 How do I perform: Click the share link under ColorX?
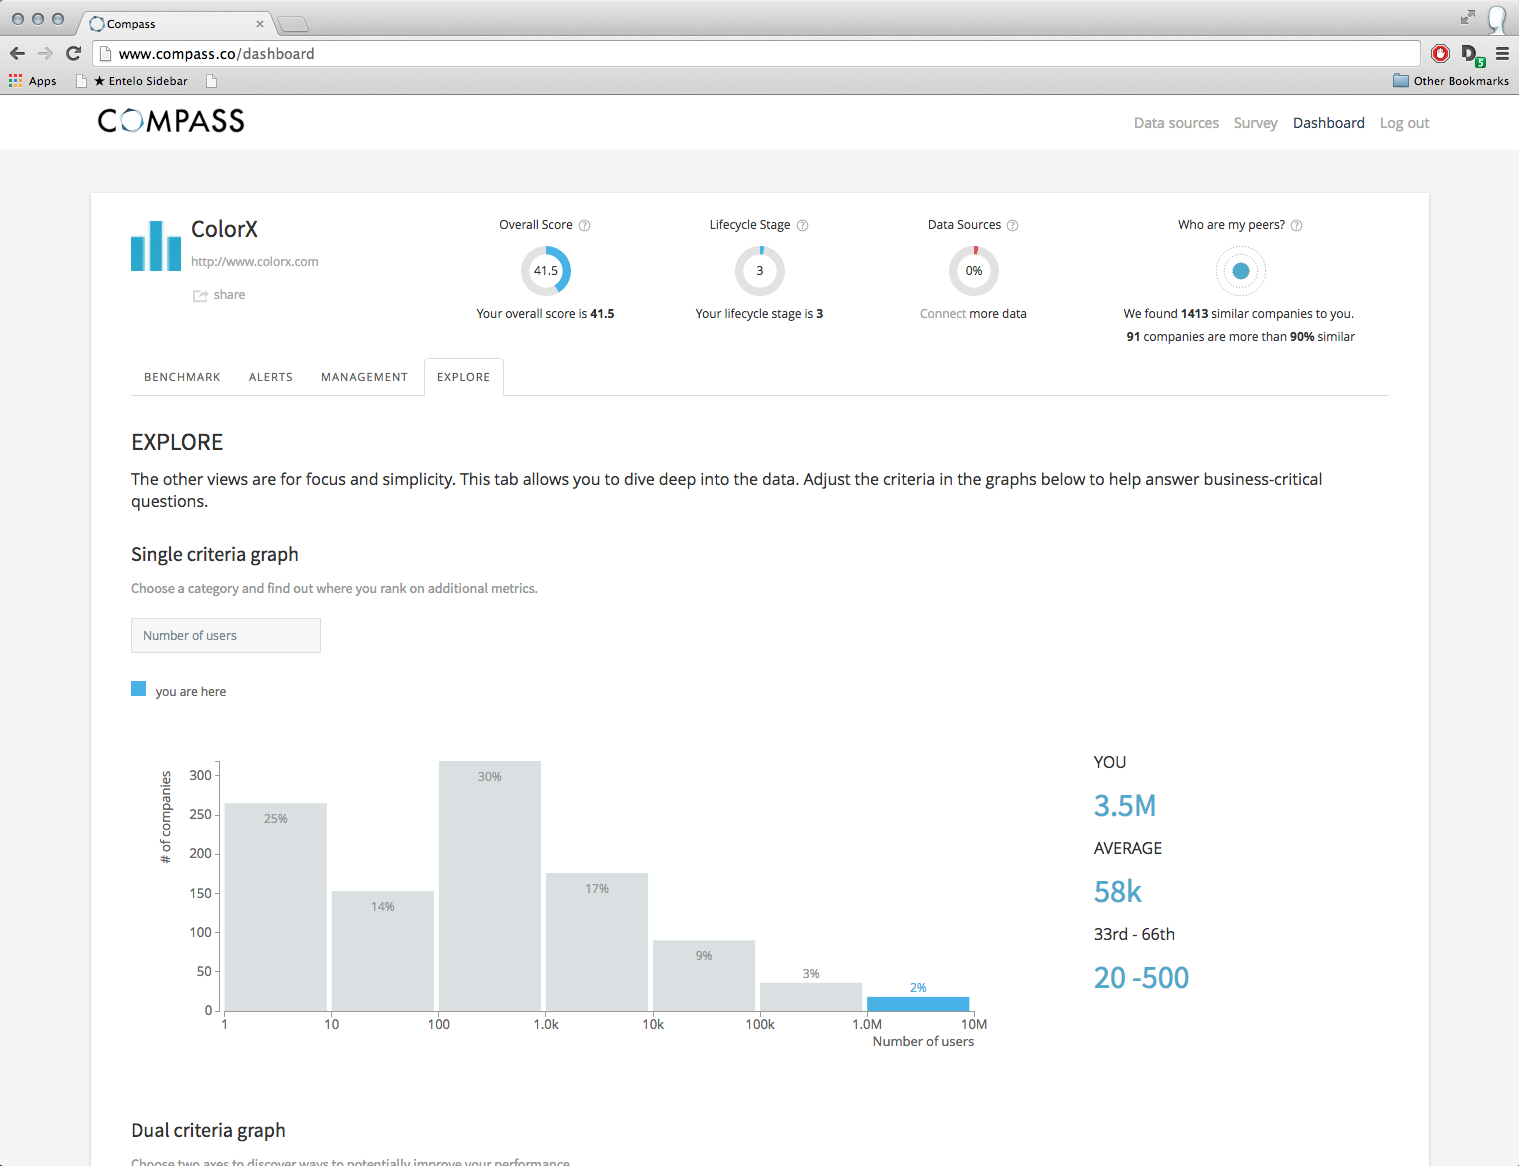pyautogui.click(x=229, y=295)
